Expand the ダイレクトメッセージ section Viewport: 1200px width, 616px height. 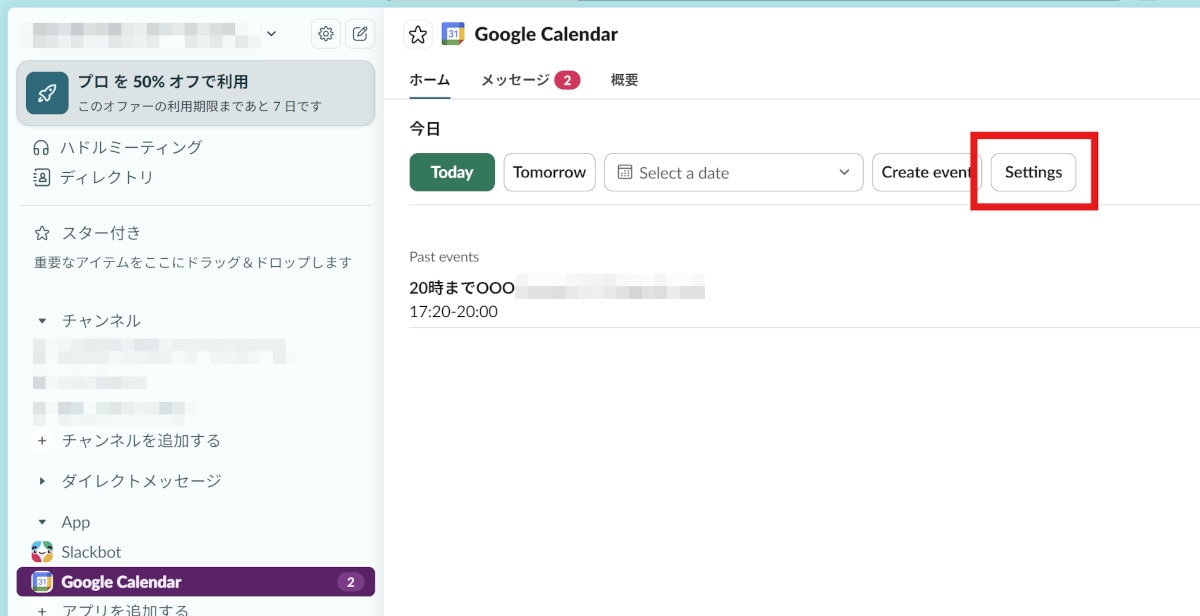coord(42,481)
